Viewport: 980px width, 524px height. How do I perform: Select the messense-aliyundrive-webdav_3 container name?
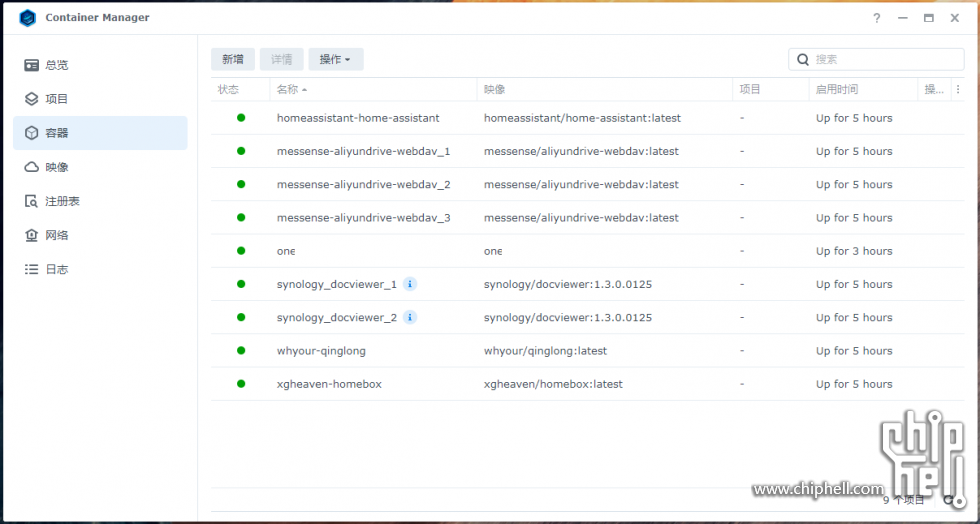(x=364, y=218)
